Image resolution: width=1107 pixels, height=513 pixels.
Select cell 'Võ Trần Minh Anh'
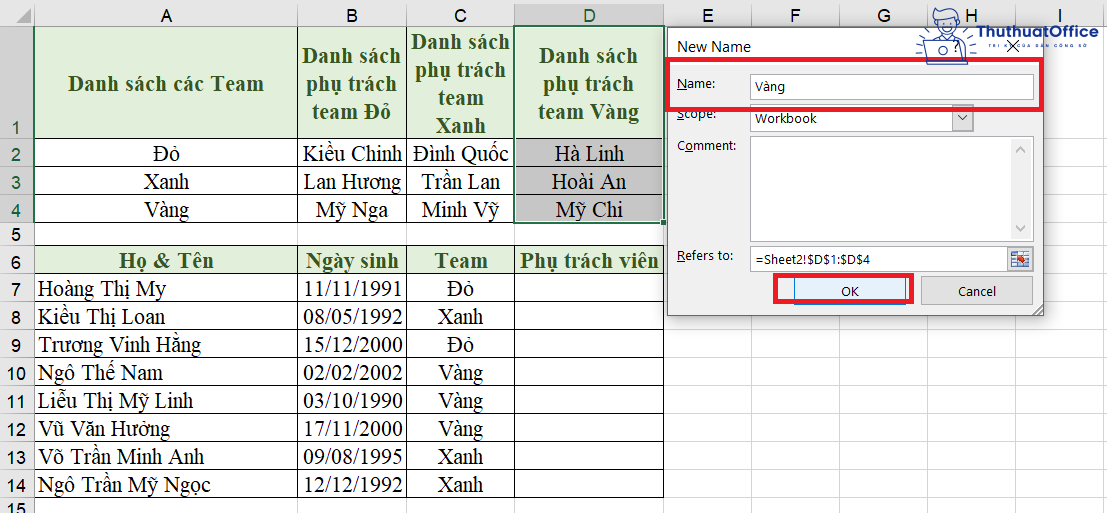point(166,456)
